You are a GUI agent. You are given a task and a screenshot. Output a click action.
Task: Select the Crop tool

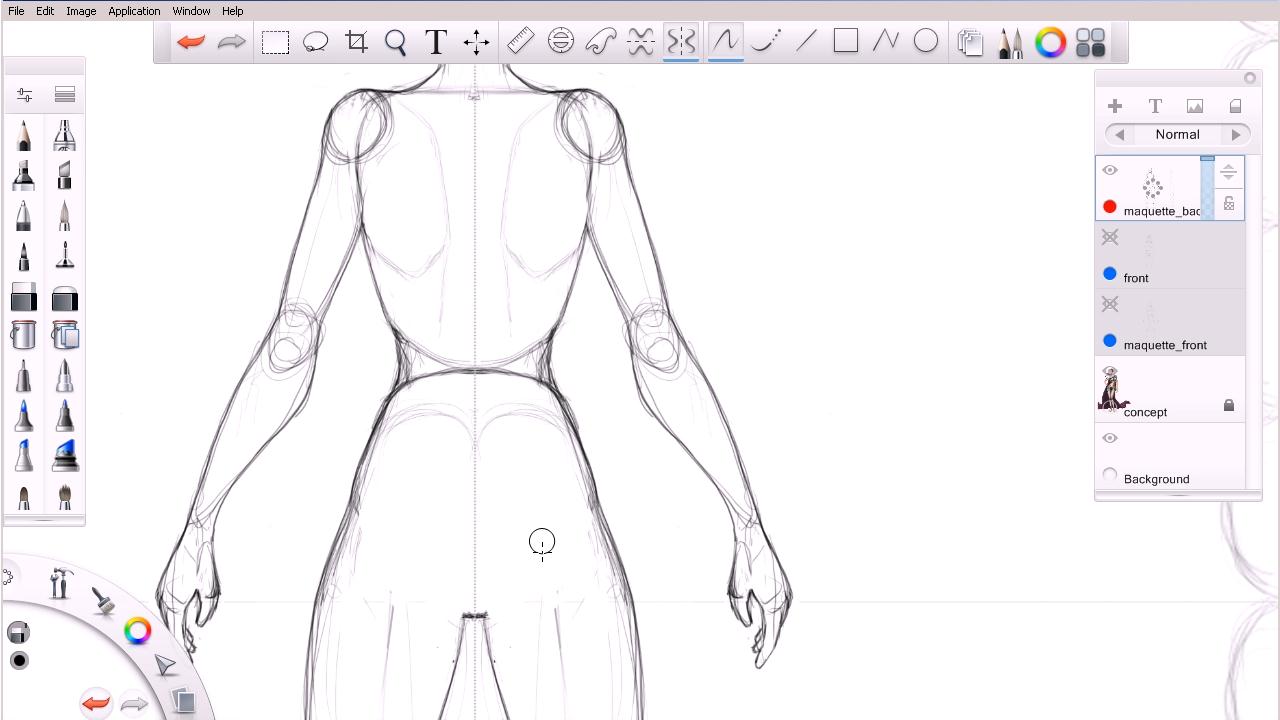click(x=356, y=42)
